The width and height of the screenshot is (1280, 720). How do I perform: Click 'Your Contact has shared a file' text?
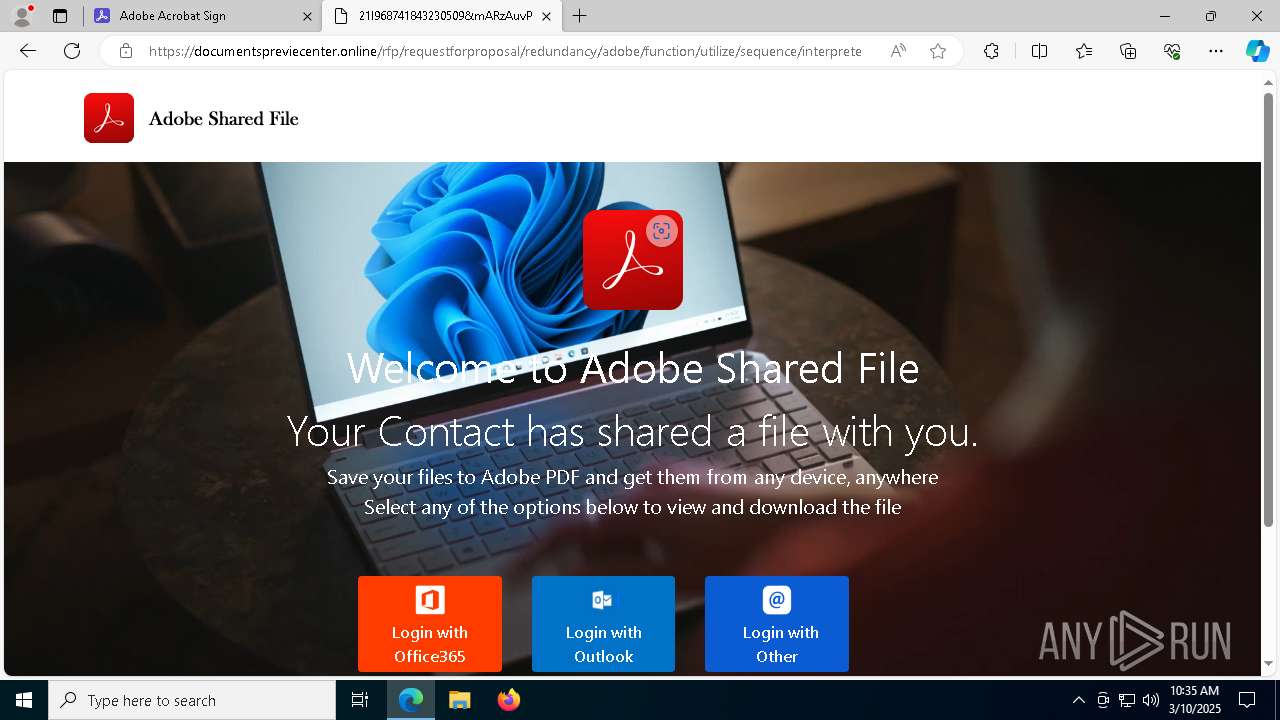point(632,431)
